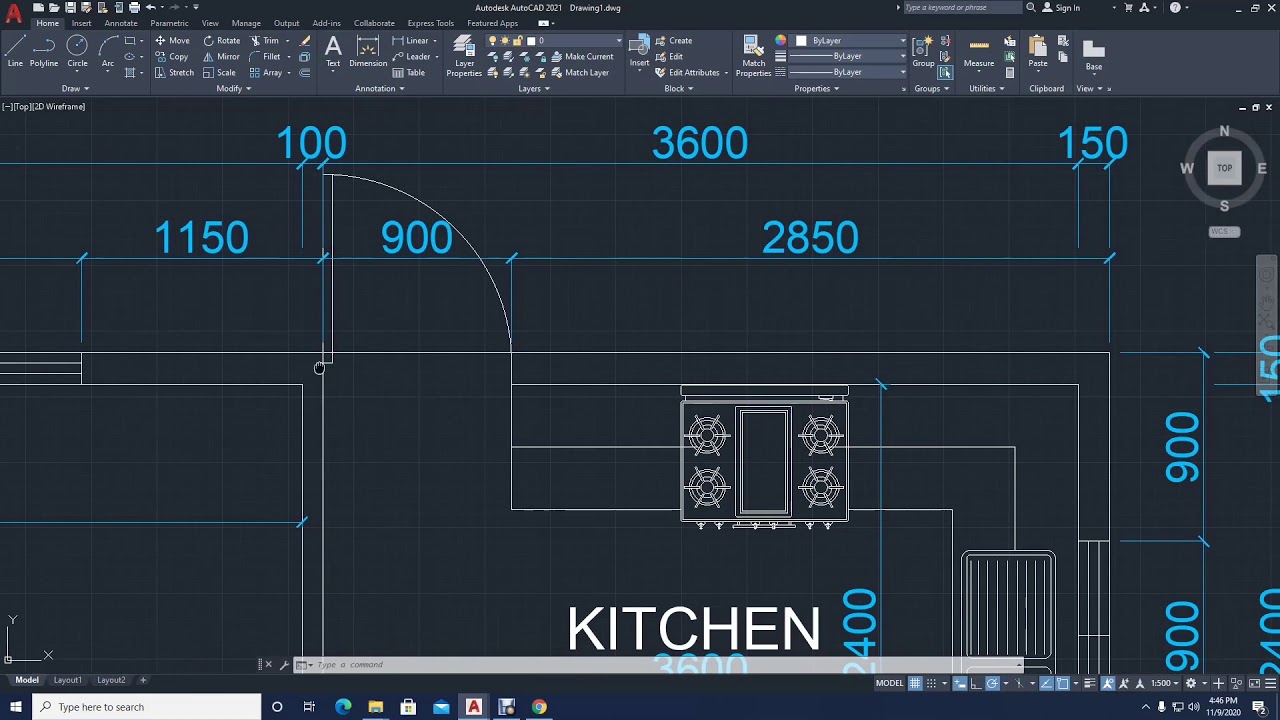Expand the Block panel
This screenshot has width=1280, height=720.
pyautogui.click(x=679, y=88)
